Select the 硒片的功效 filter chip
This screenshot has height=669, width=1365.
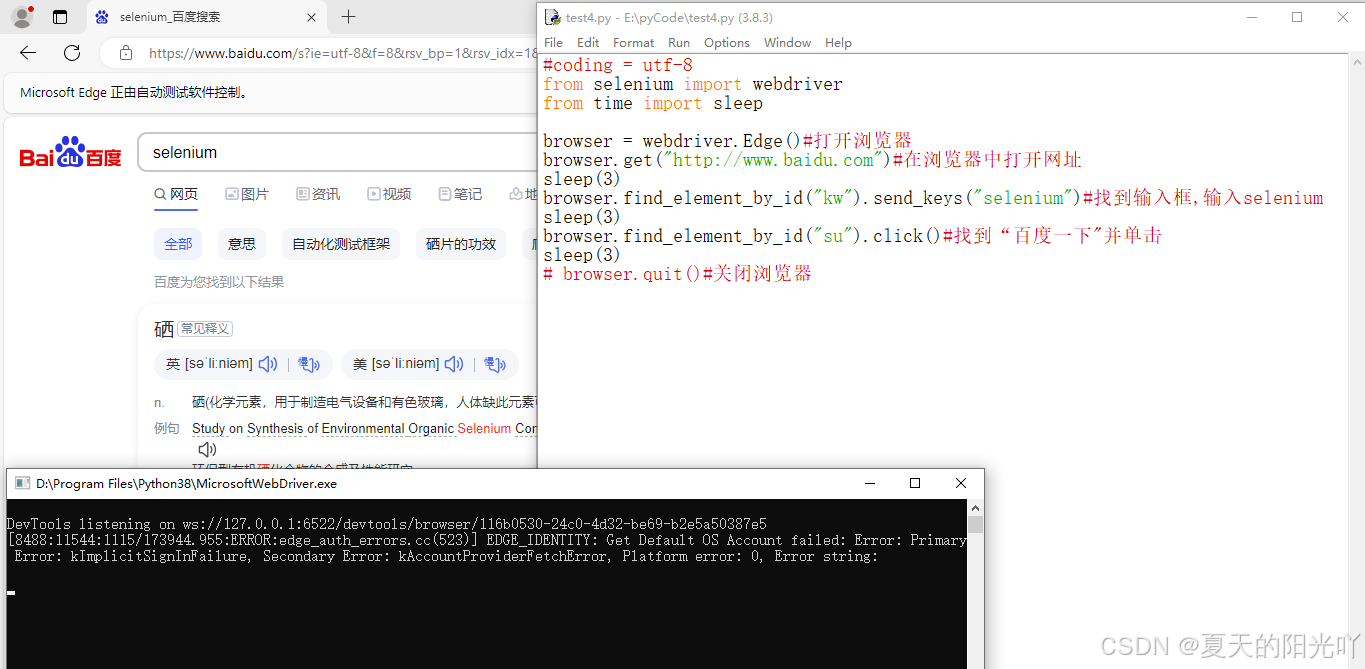pyautogui.click(x=461, y=244)
